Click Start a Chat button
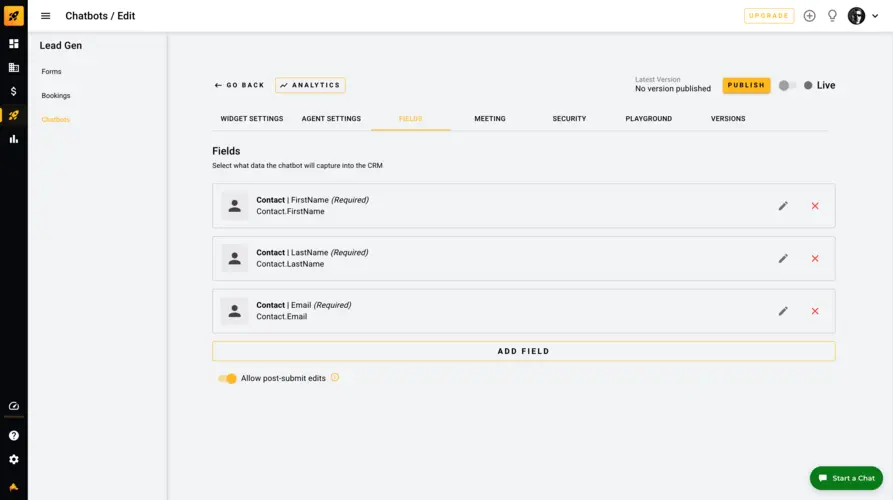This screenshot has height=500, width=893. click(x=846, y=478)
